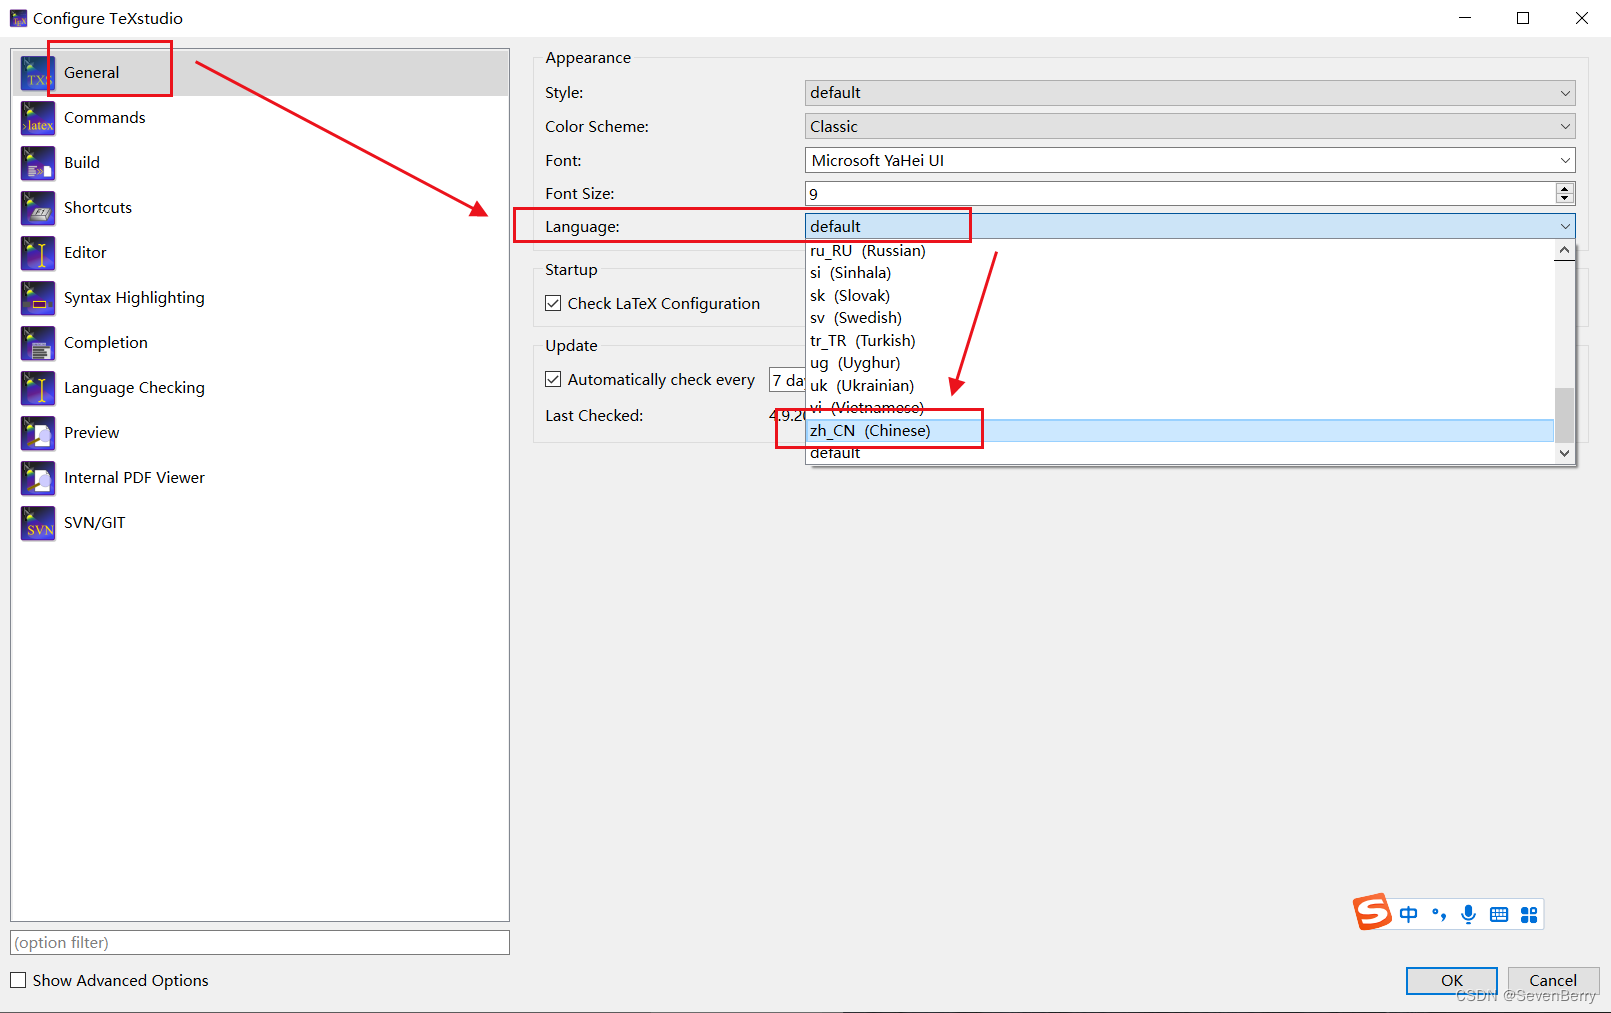
Task: Click the Cancel button
Action: point(1553,981)
